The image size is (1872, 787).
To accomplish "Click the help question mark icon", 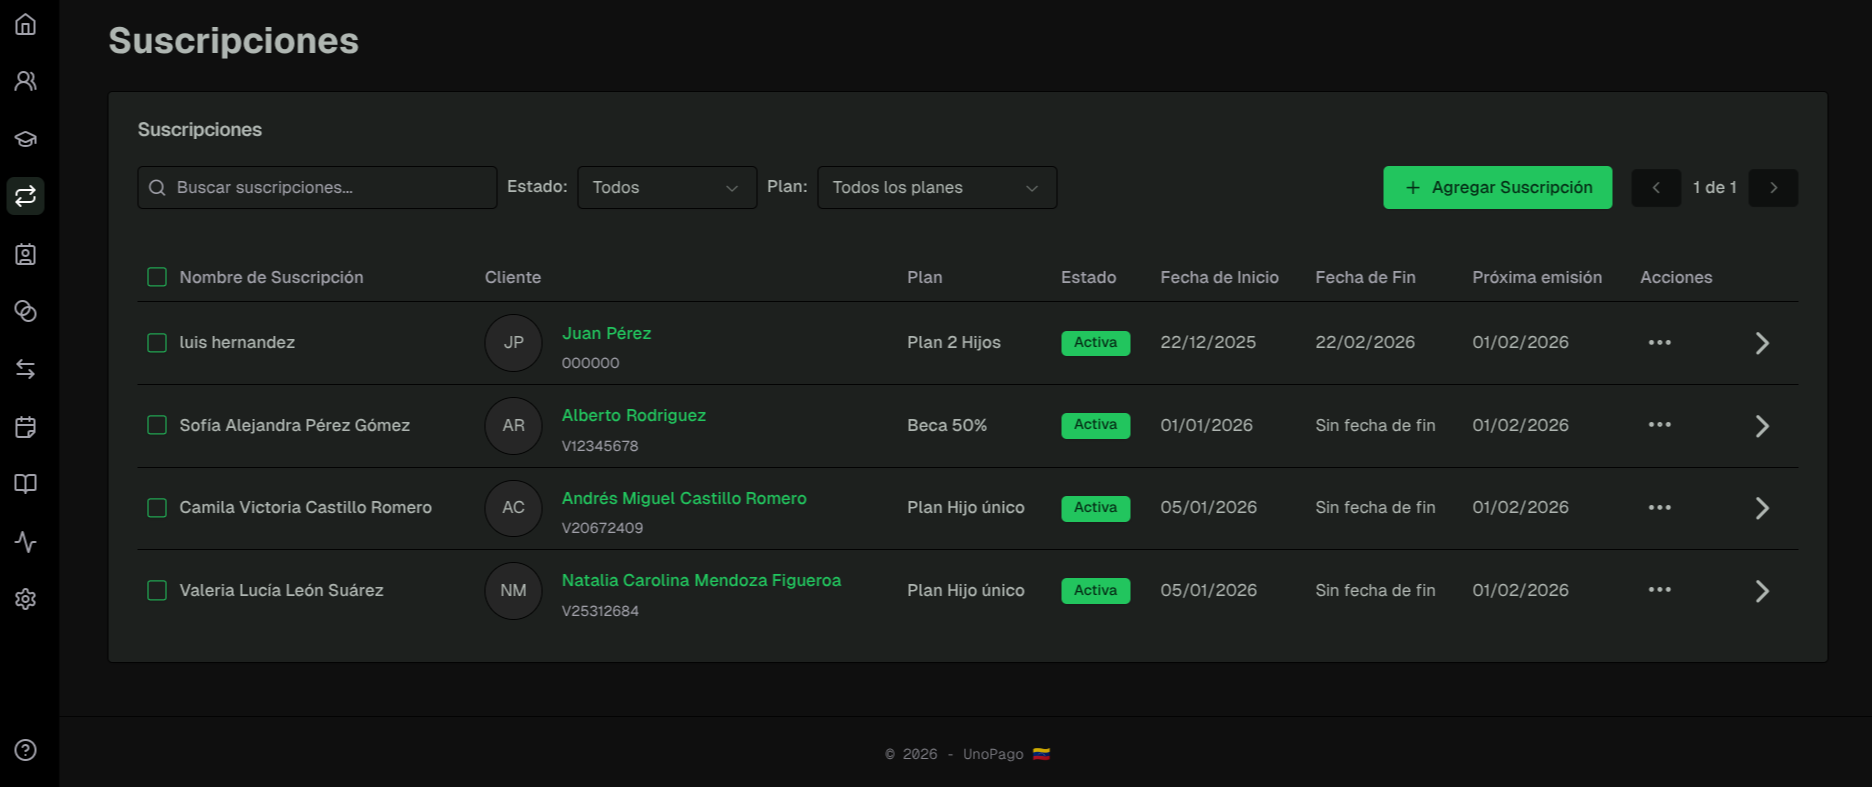I will coord(26,750).
